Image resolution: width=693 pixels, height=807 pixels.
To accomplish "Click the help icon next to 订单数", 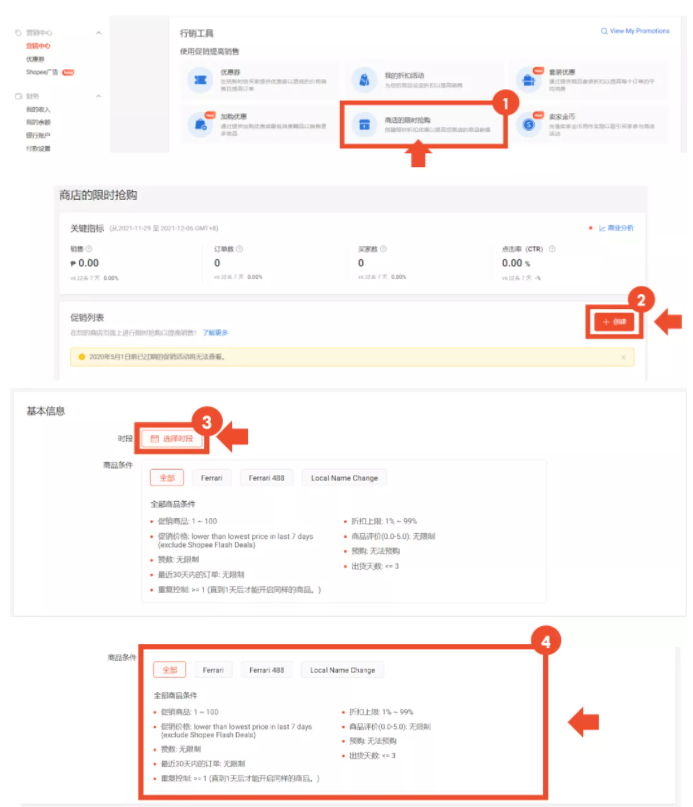I will click(x=239, y=249).
